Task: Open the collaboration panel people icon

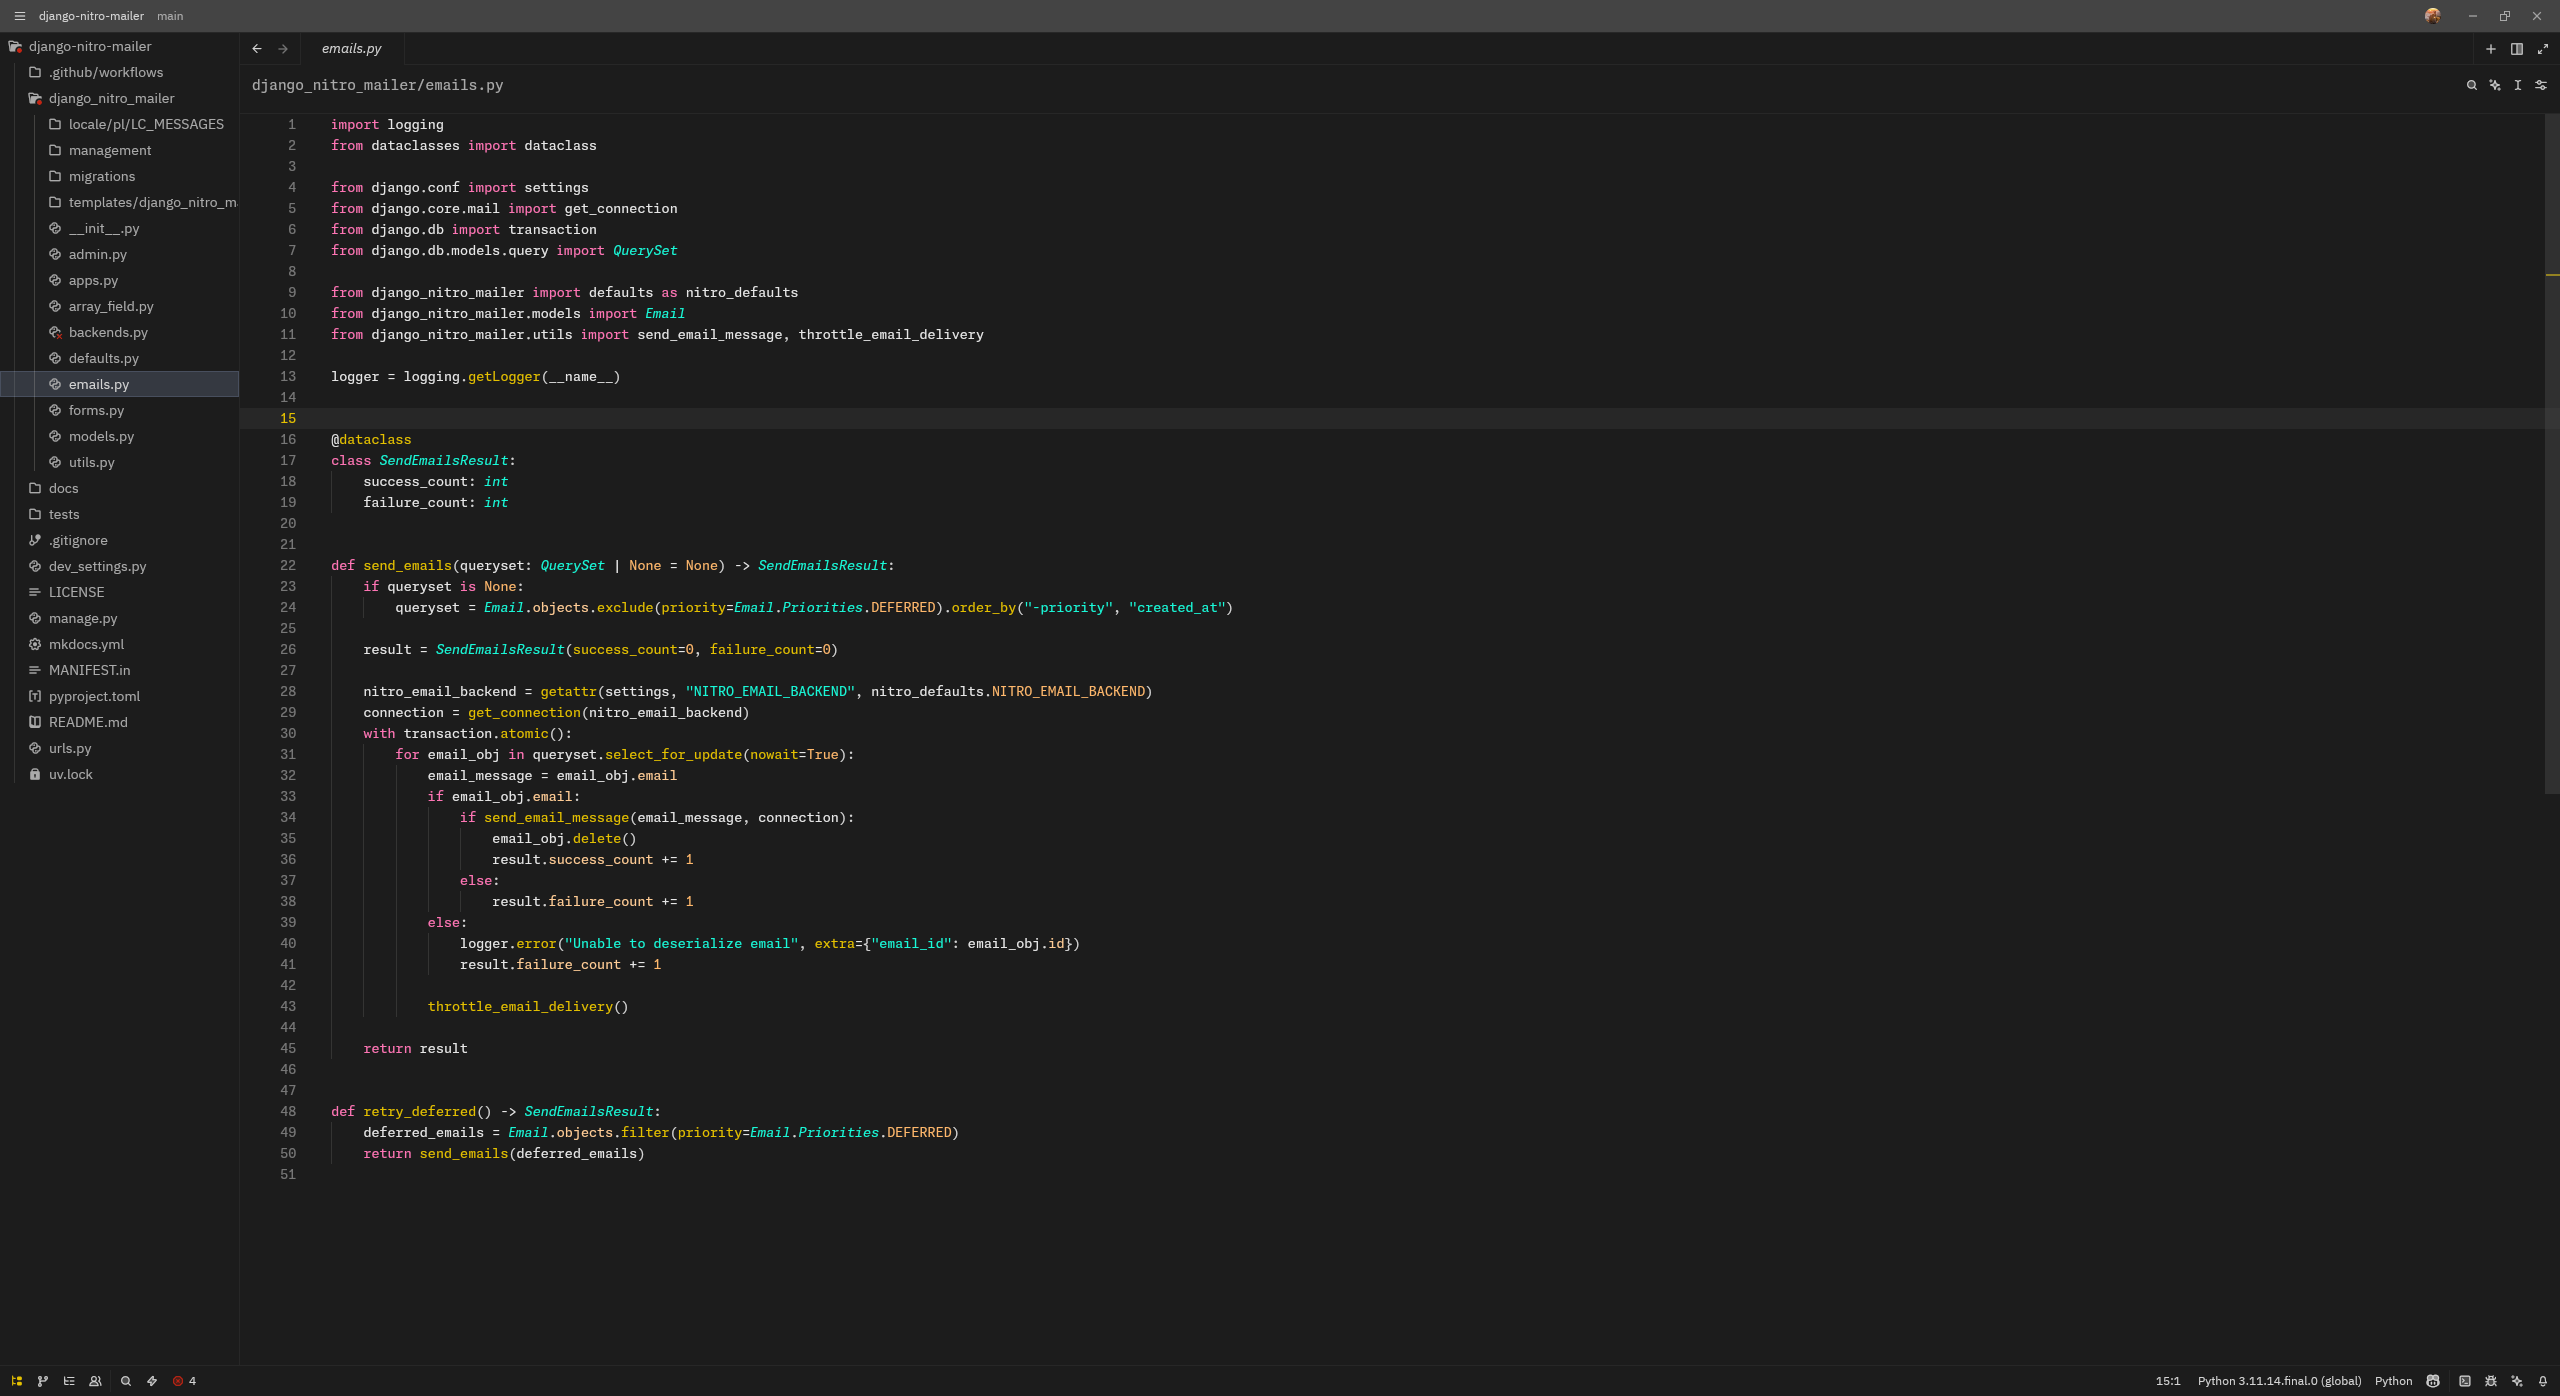Action: 95,1381
